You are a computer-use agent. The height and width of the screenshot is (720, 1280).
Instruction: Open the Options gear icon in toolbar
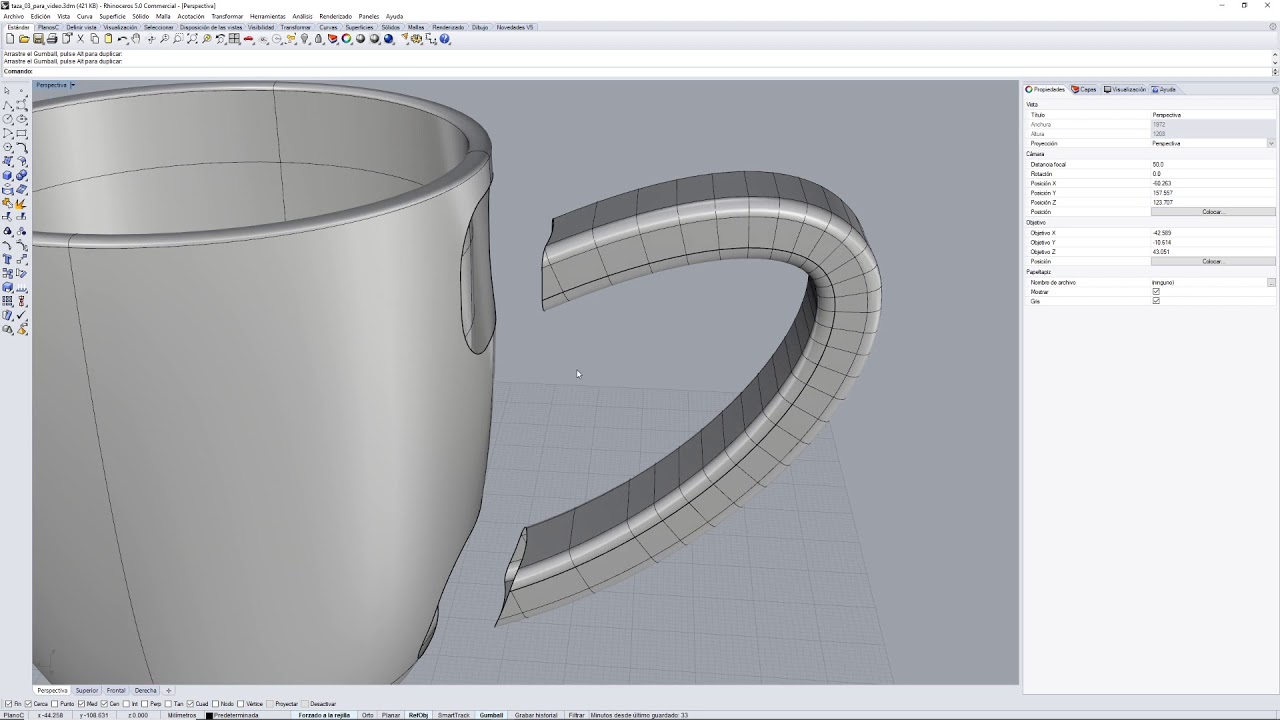click(416, 39)
